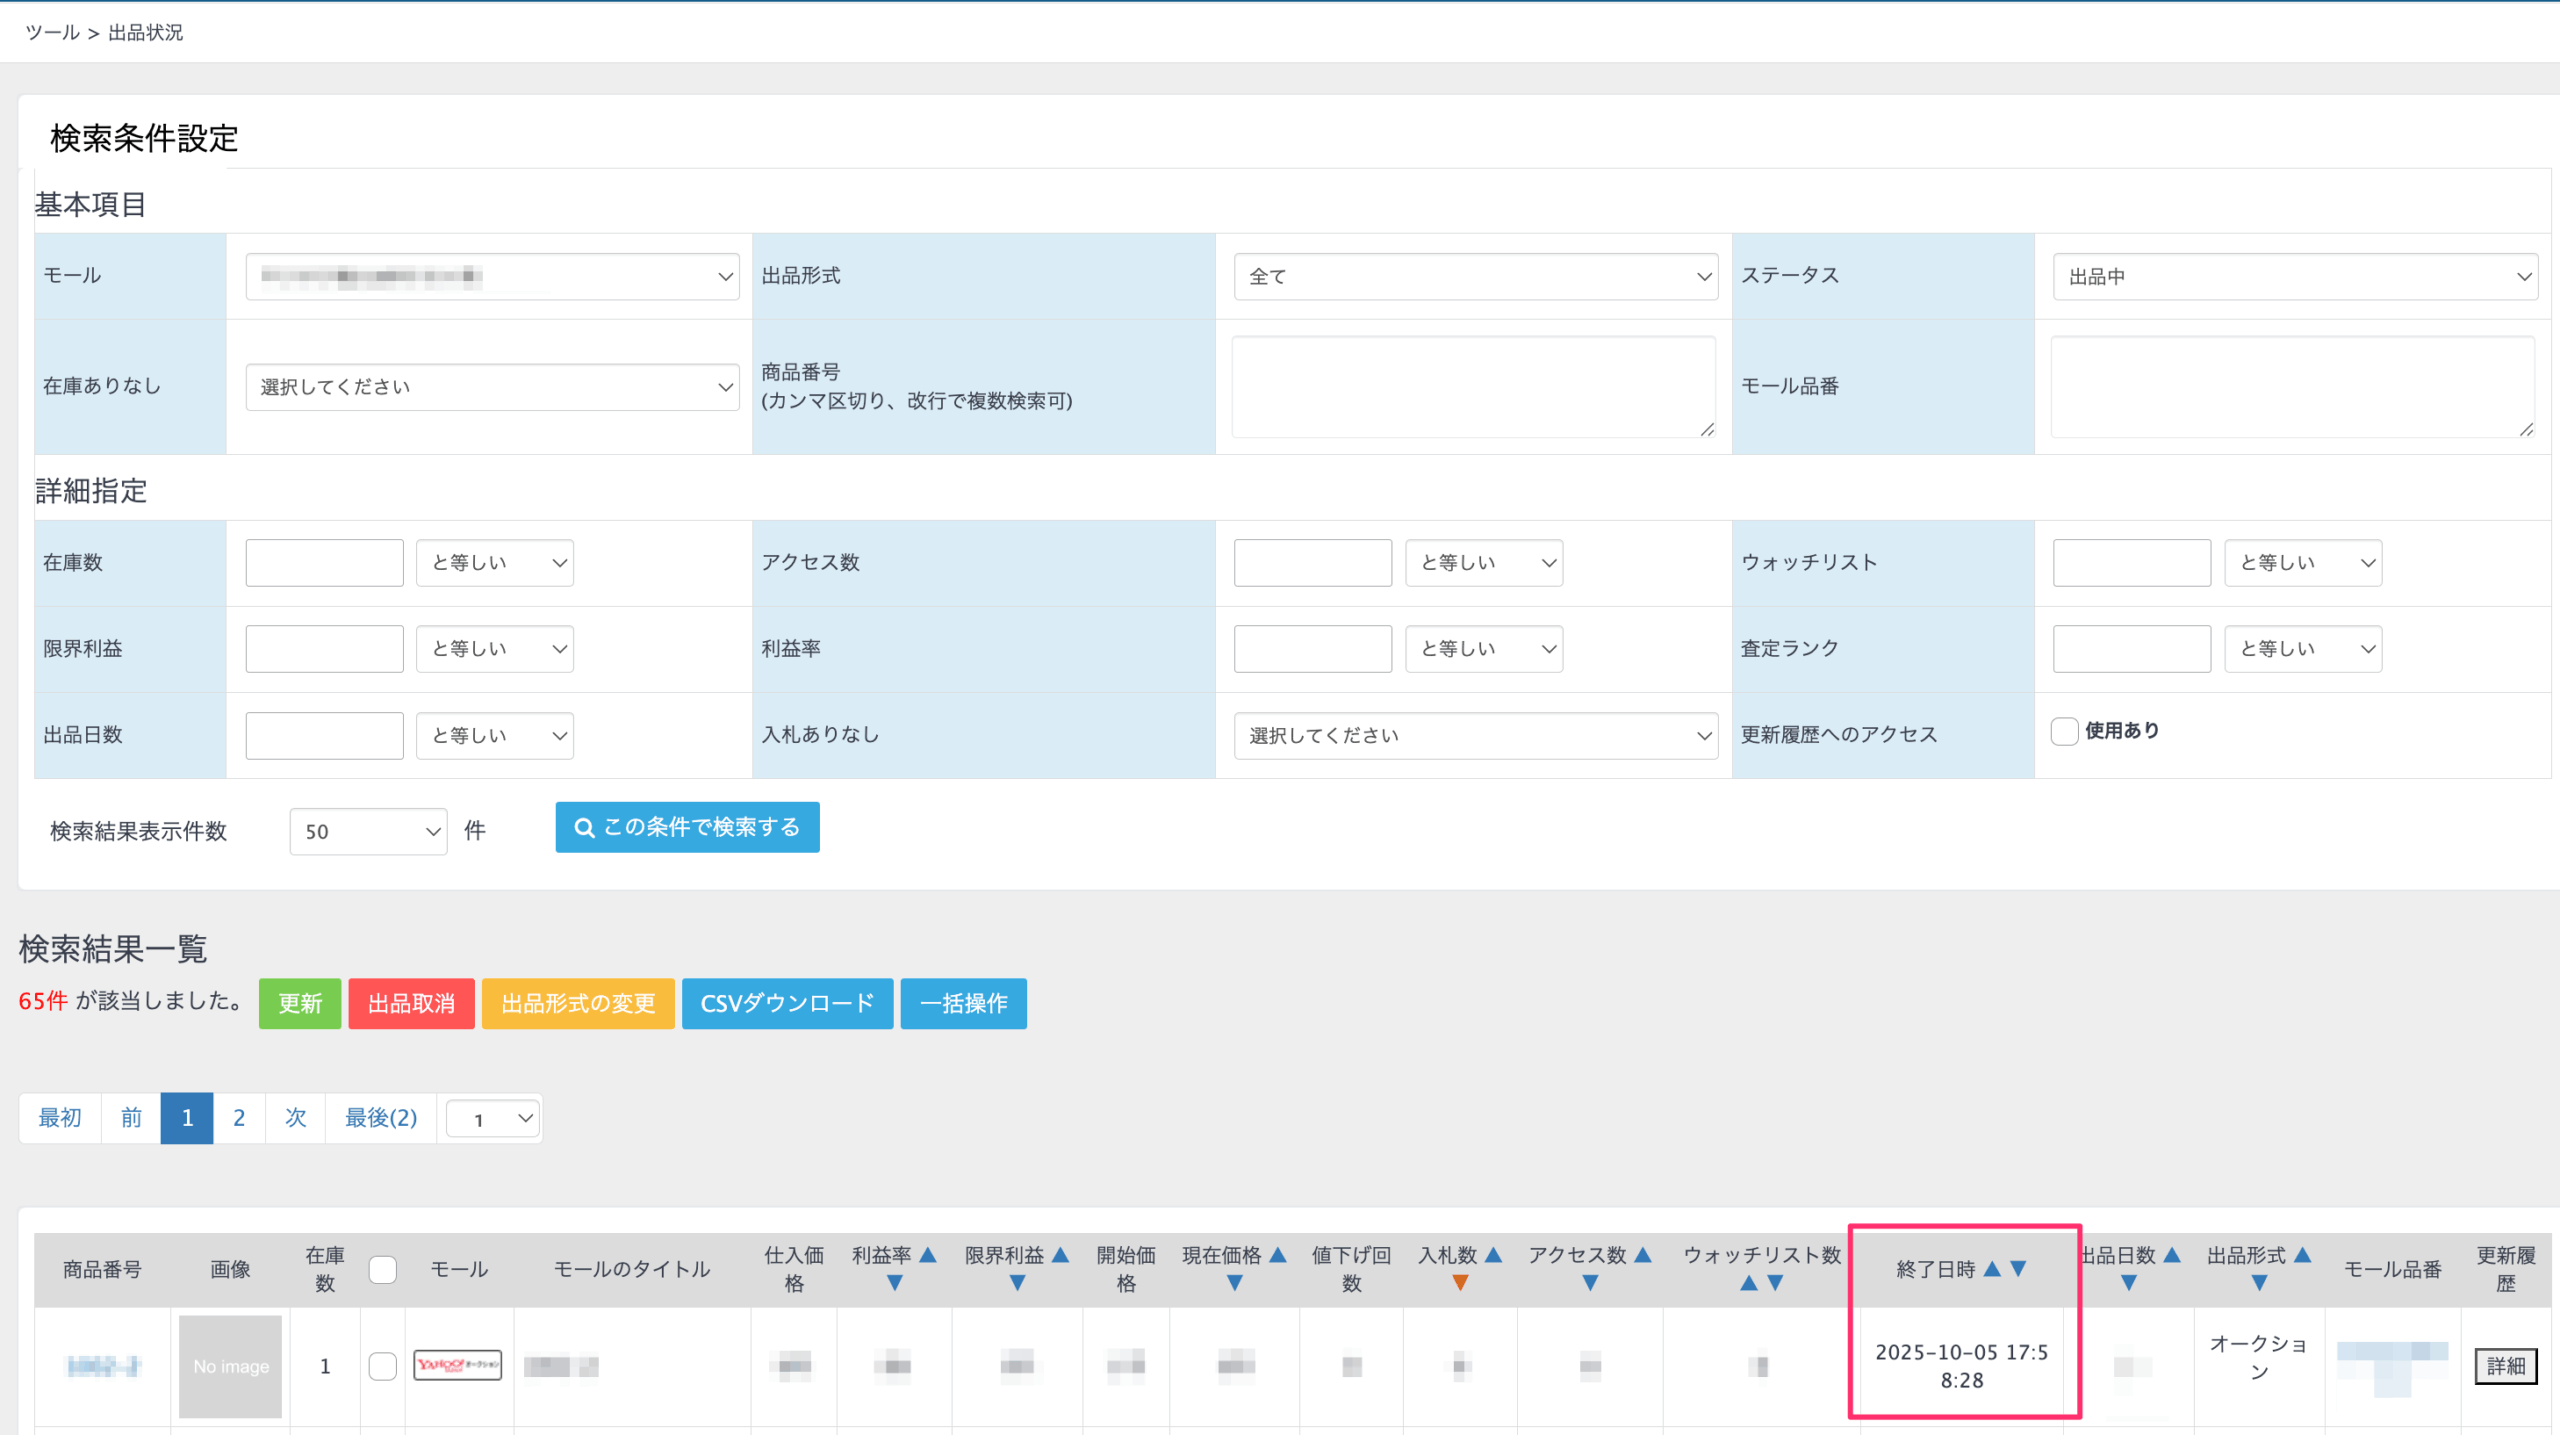
Task: Click No image thumbnail in first row
Action: pyautogui.click(x=230, y=1366)
